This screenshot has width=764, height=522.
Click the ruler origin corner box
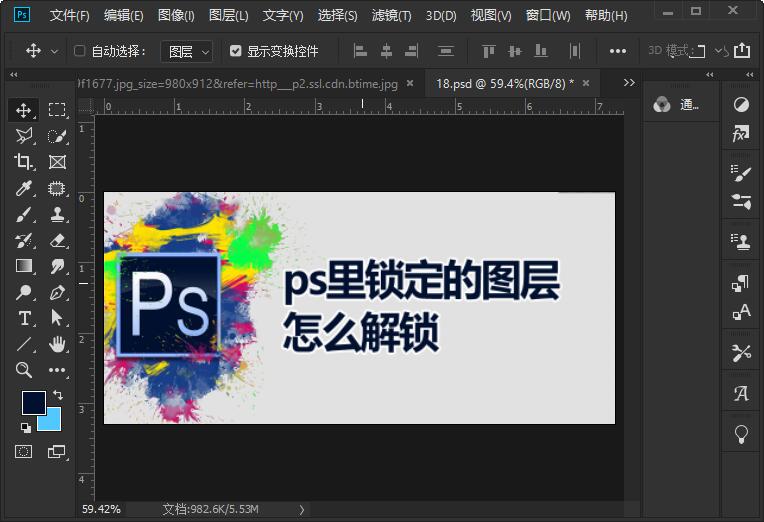tap(86, 106)
